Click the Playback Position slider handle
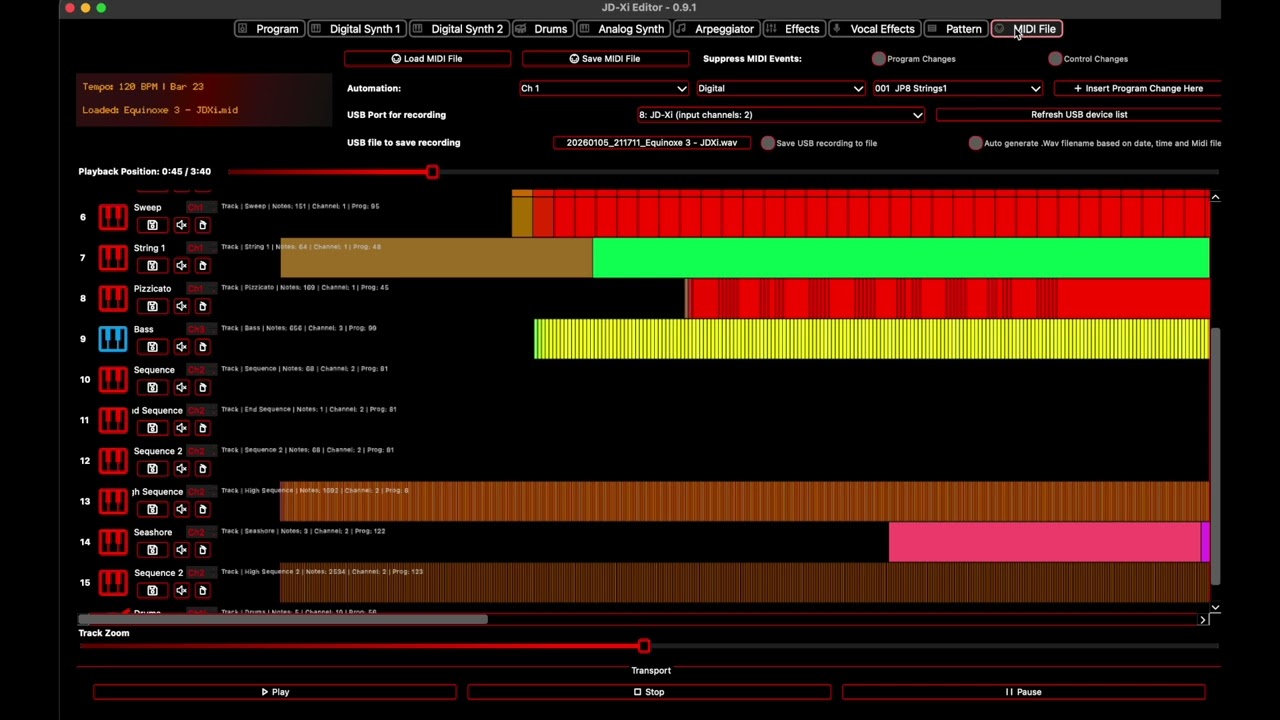This screenshot has width=1280, height=720. pyautogui.click(x=432, y=172)
